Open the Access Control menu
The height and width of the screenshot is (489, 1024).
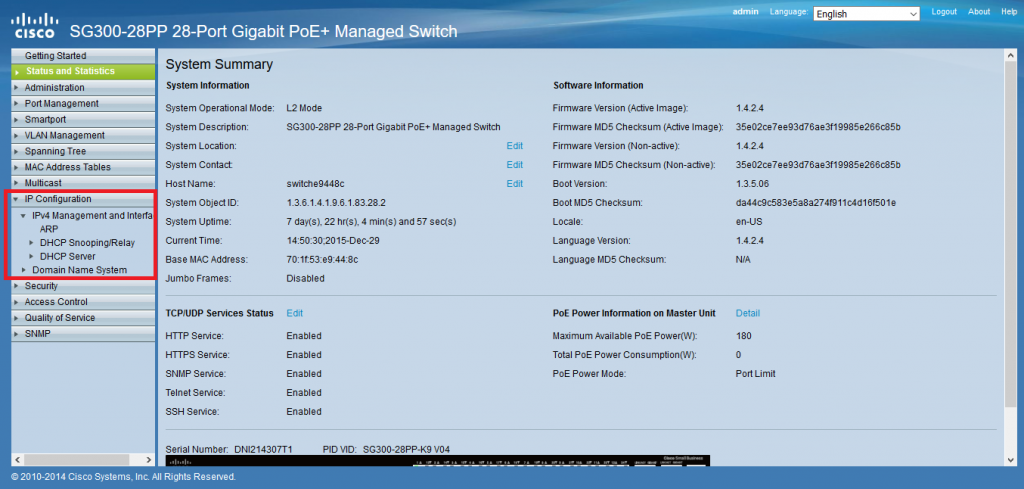click(x=84, y=302)
